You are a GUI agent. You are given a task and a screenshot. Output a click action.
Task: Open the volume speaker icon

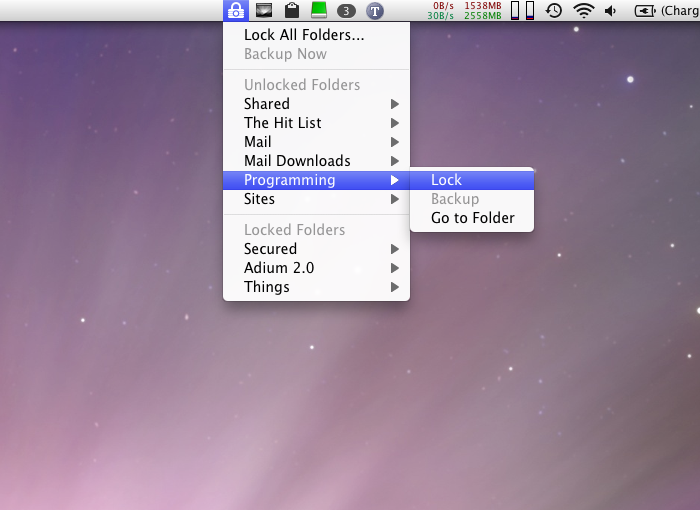610,11
